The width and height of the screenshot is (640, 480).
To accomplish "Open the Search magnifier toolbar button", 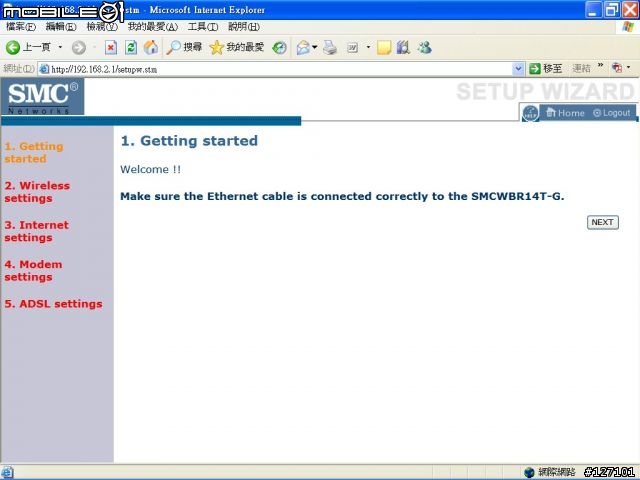I will click(x=184, y=47).
